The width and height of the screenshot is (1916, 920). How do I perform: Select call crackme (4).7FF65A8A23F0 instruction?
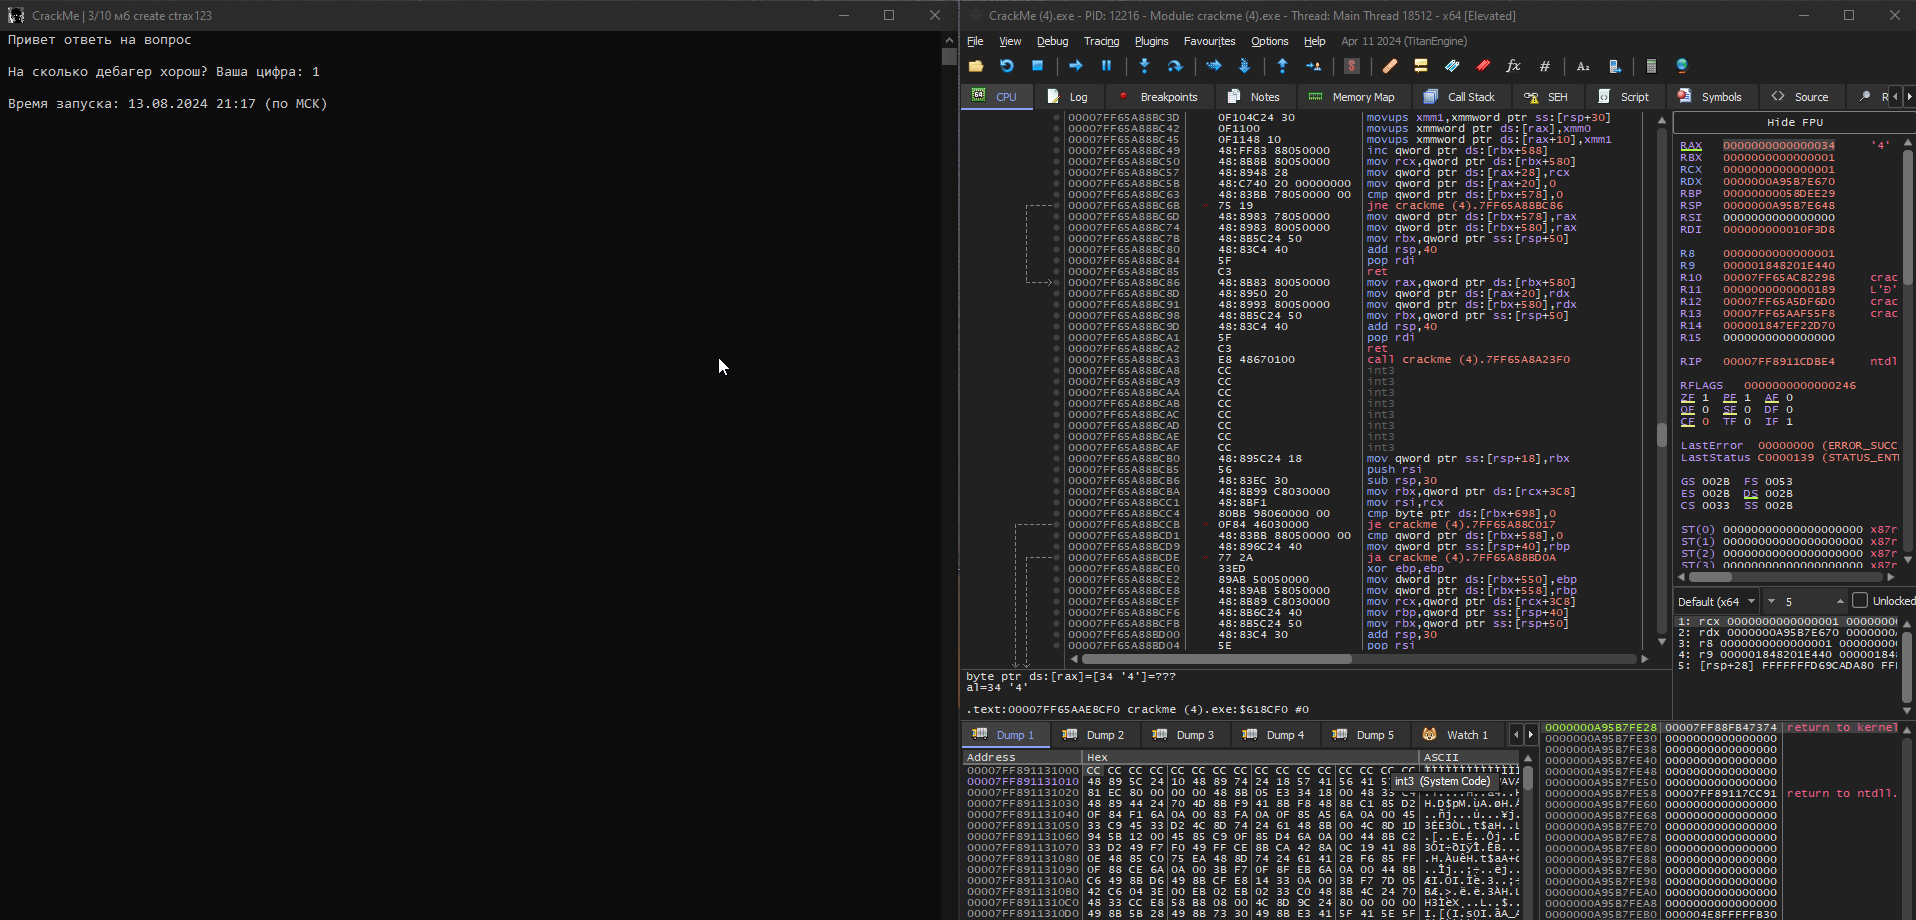(x=1468, y=360)
